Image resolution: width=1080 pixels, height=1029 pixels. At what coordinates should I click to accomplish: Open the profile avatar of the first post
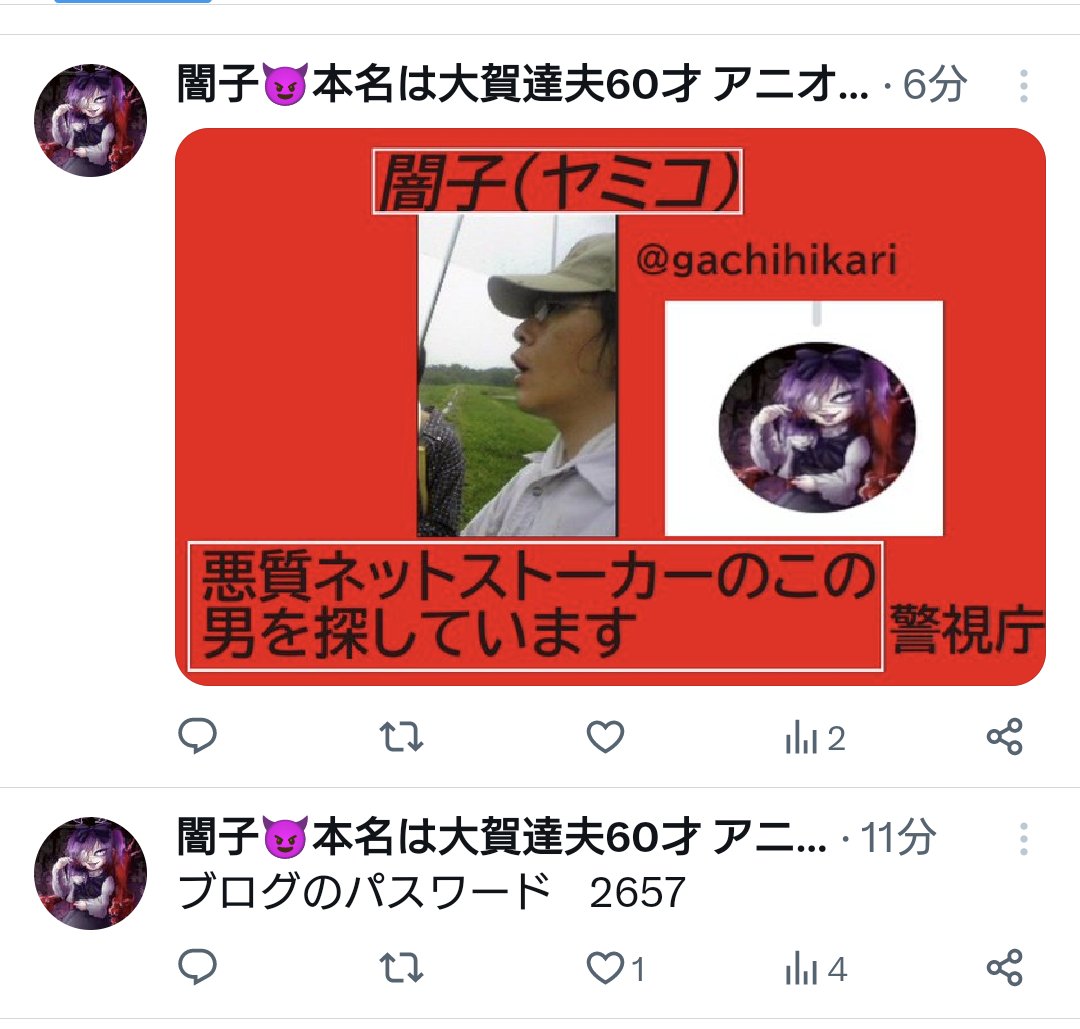90,120
